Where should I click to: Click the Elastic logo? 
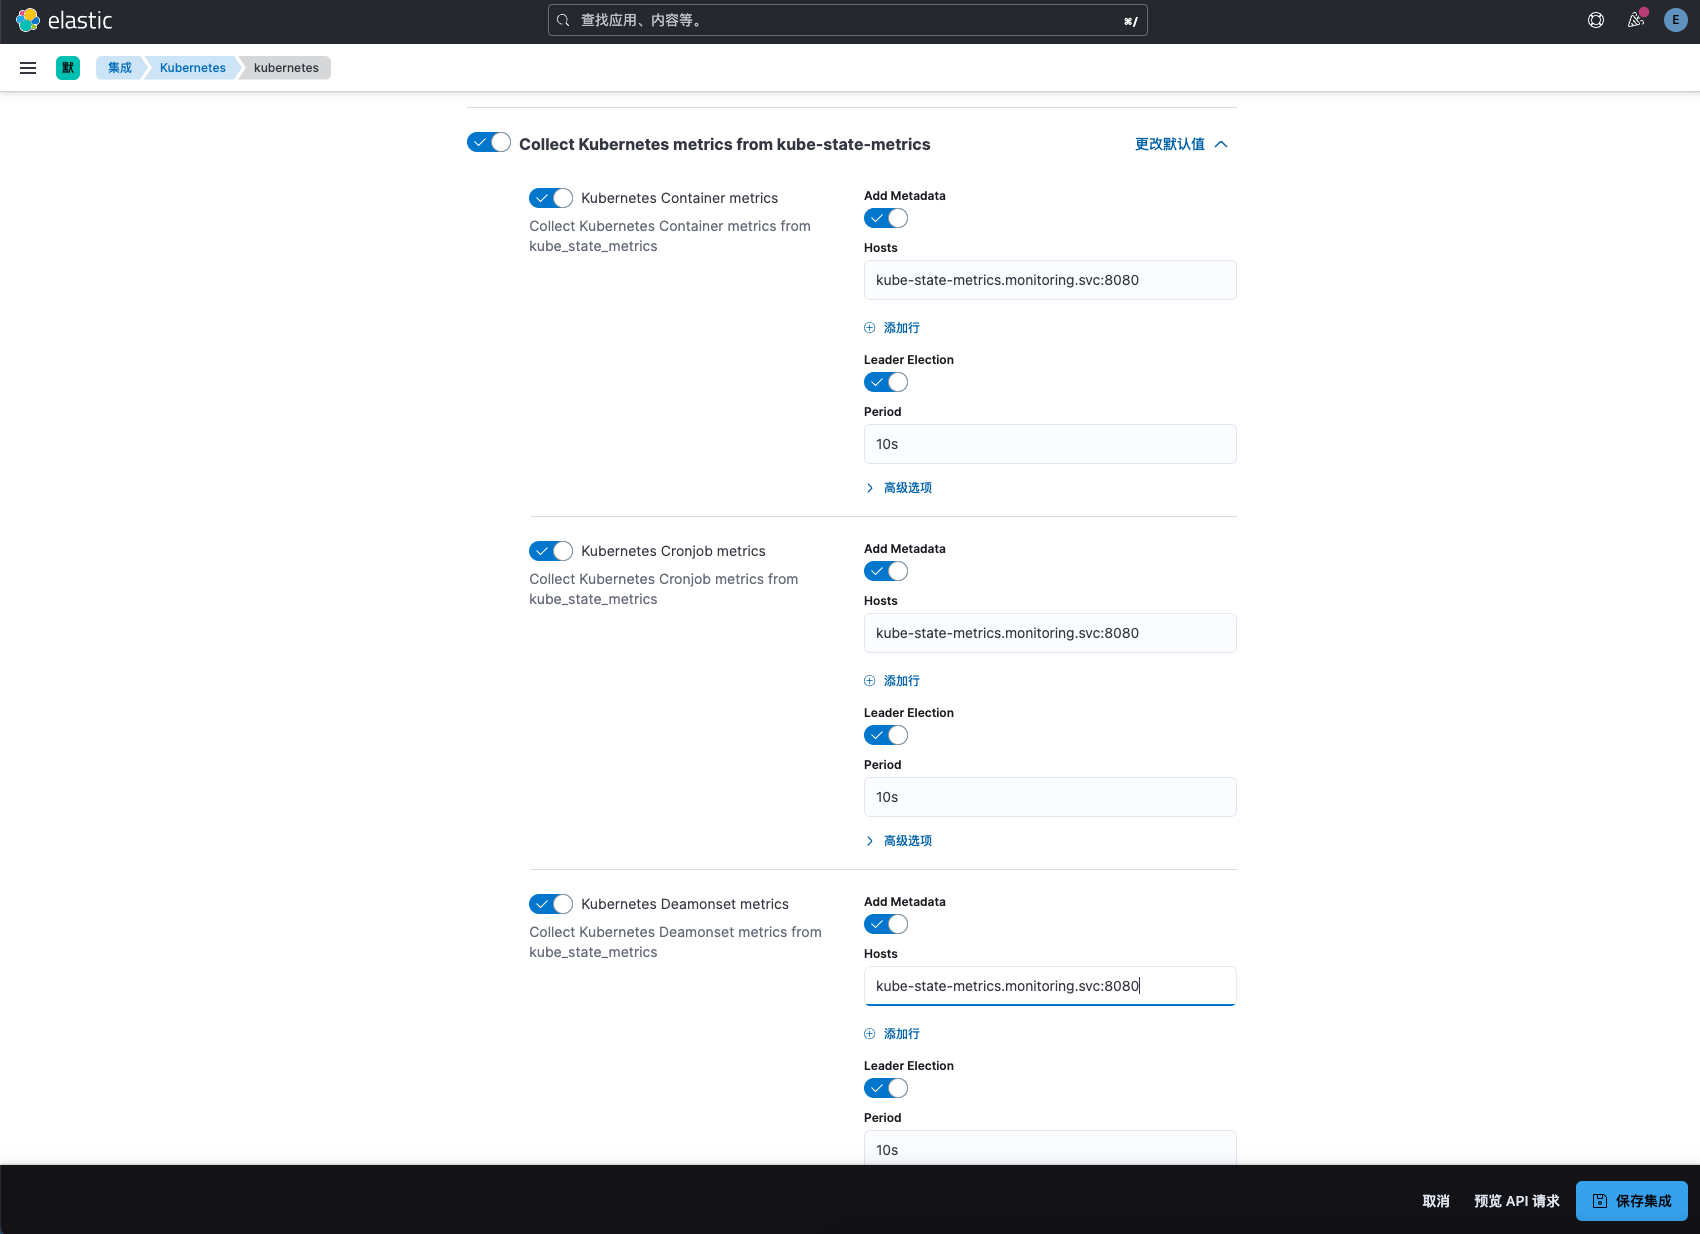click(x=64, y=20)
